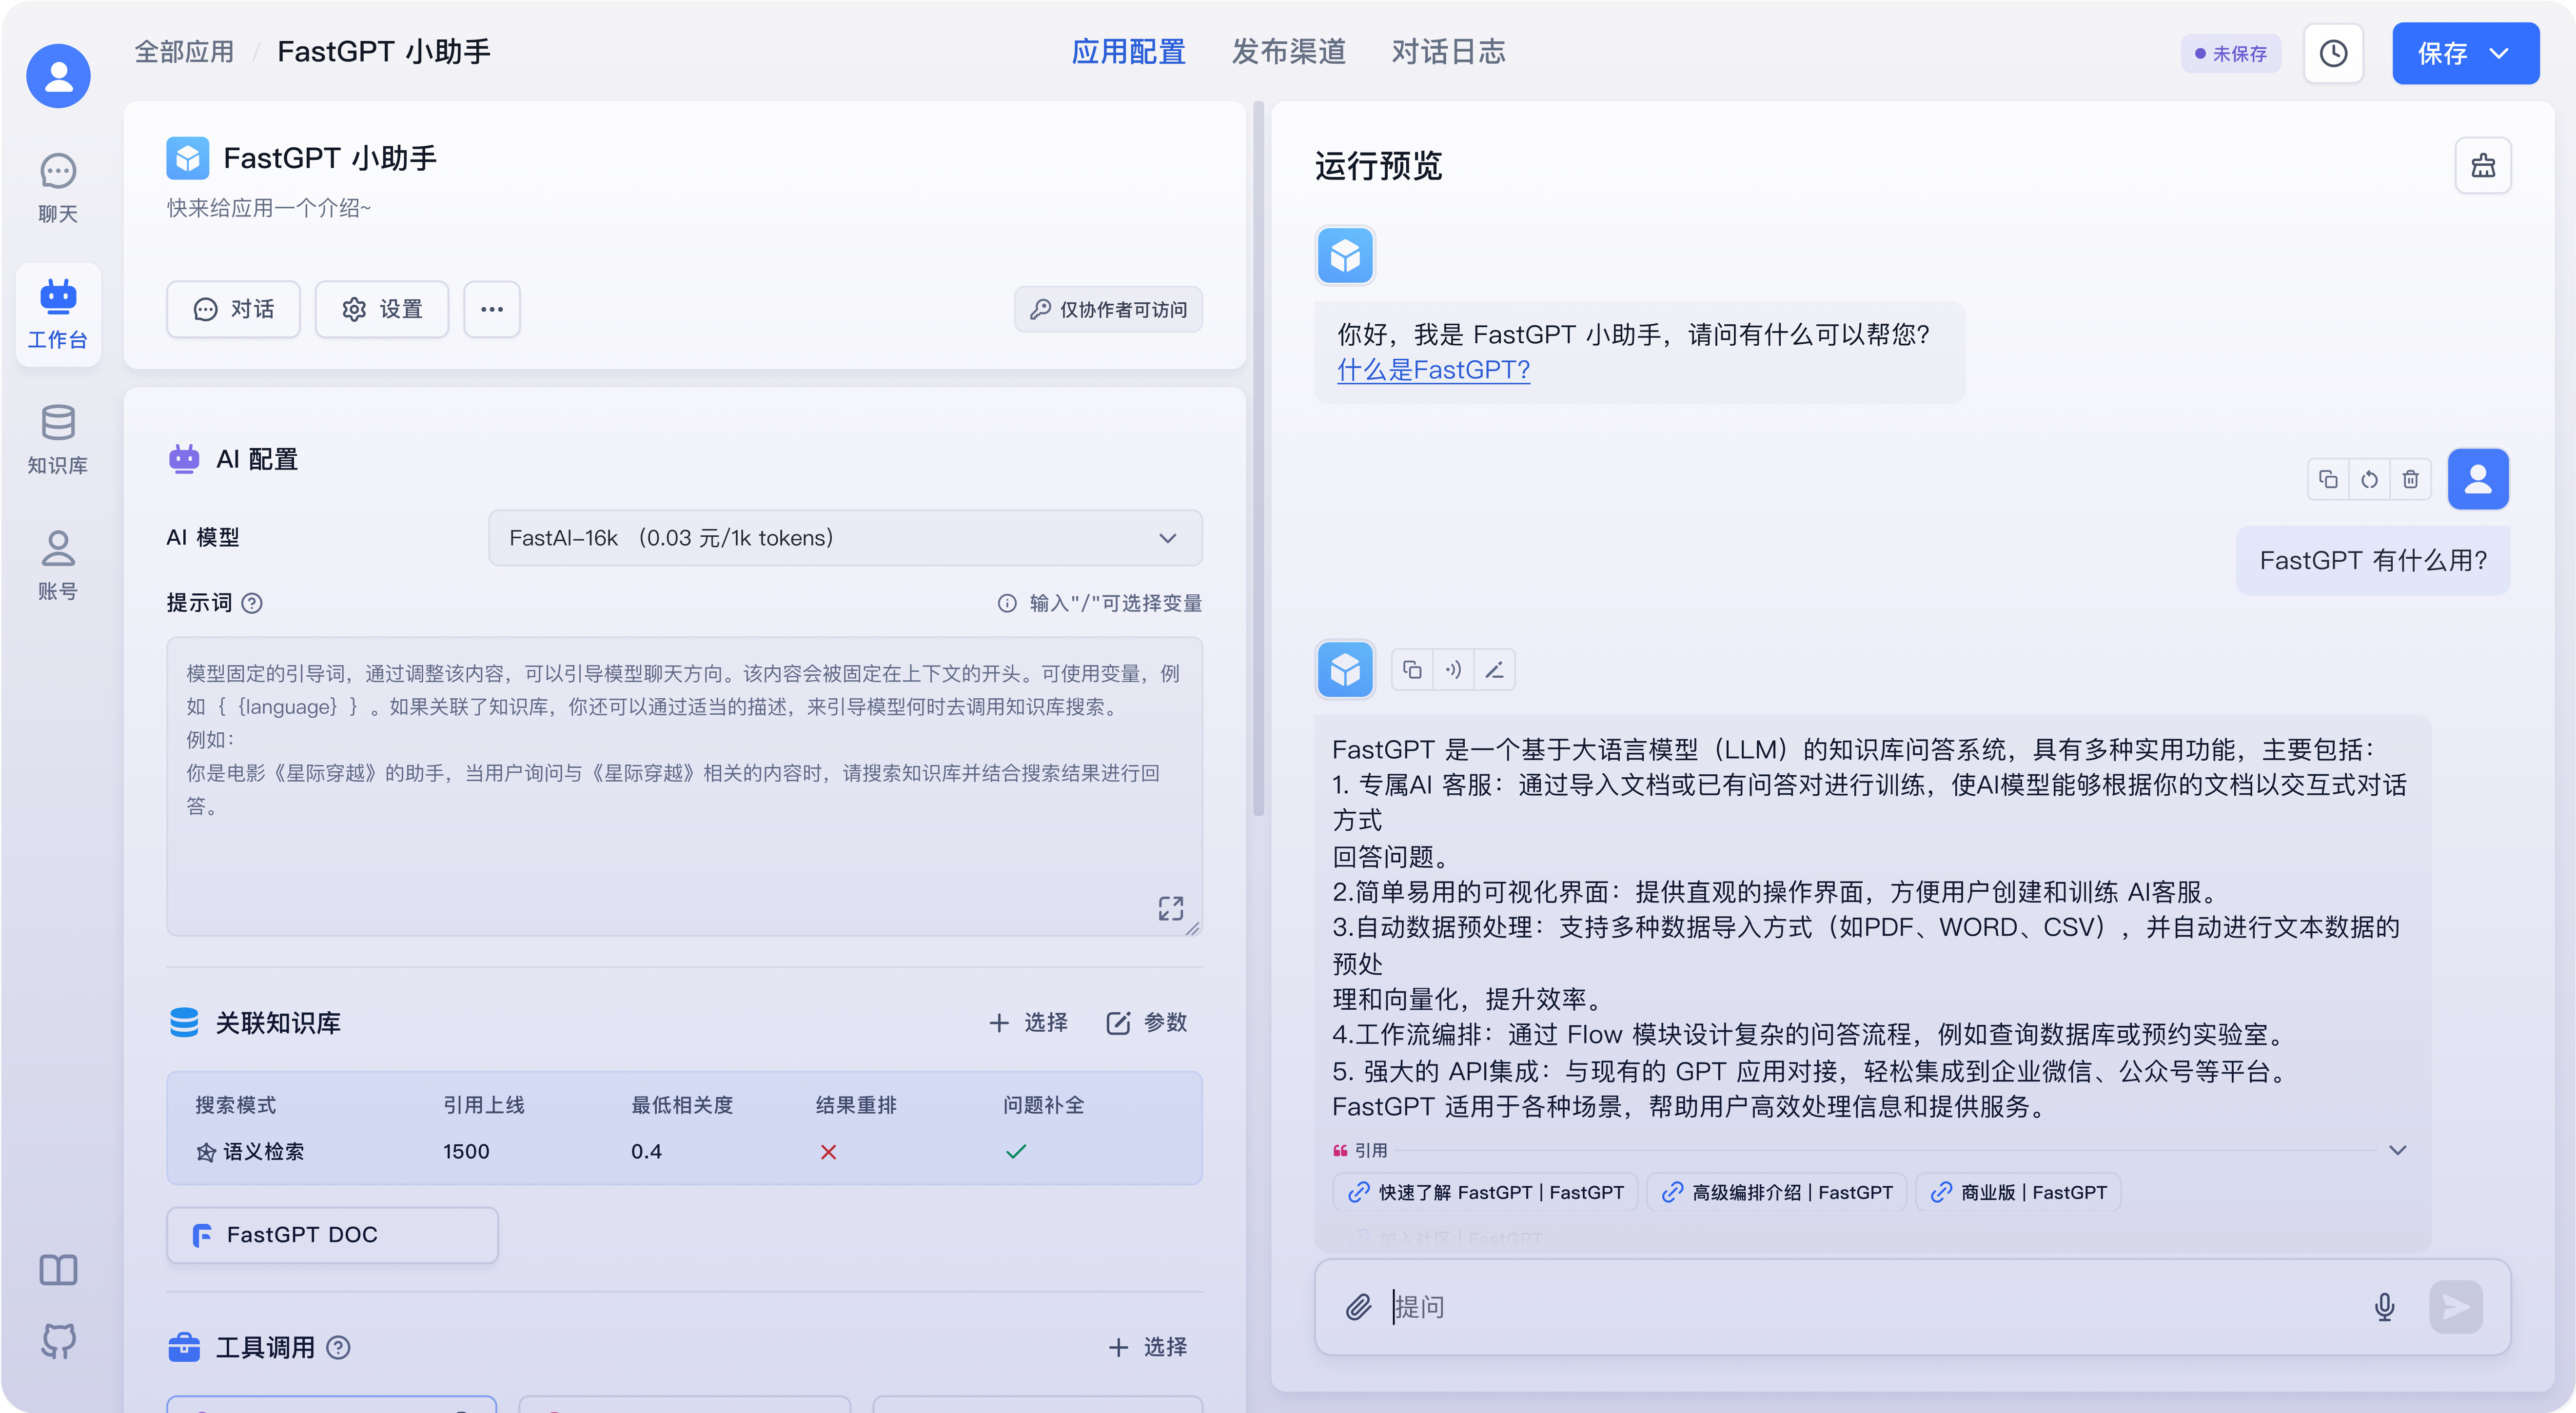
Task: Click the 语义检索 search mode value
Action: [x=249, y=1151]
